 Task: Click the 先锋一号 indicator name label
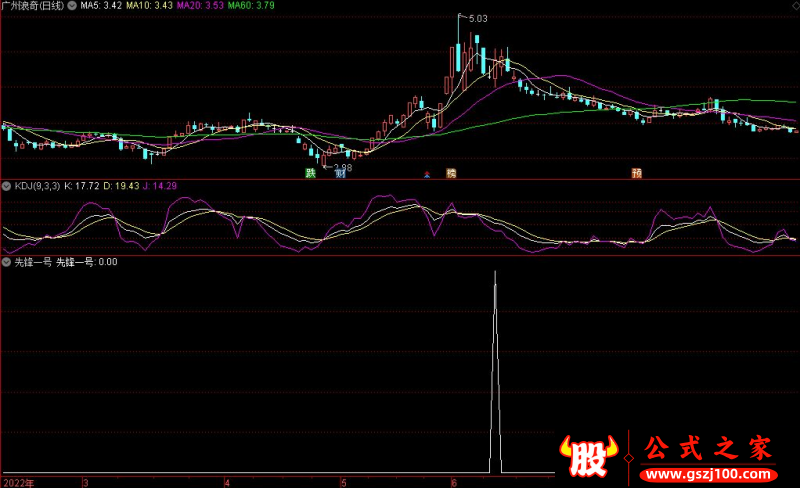(x=32, y=262)
